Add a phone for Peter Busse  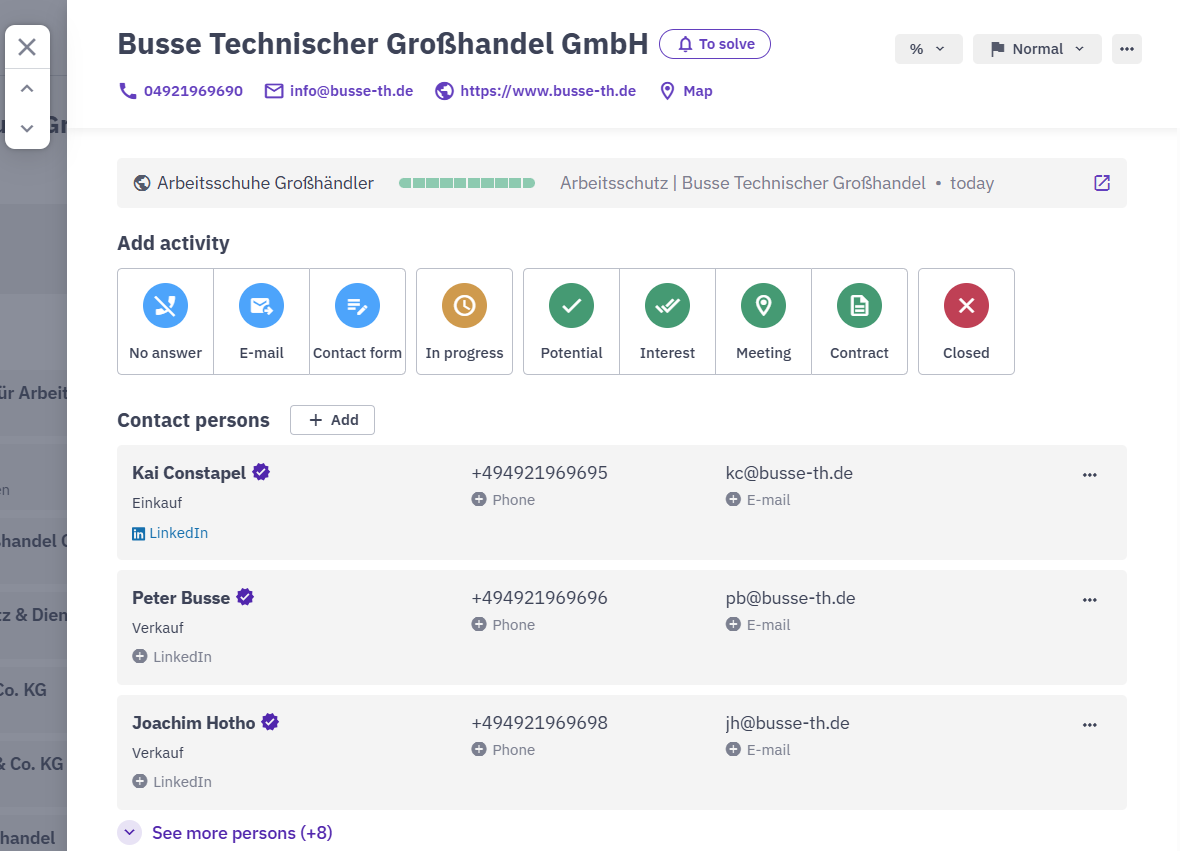coord(503,625)
